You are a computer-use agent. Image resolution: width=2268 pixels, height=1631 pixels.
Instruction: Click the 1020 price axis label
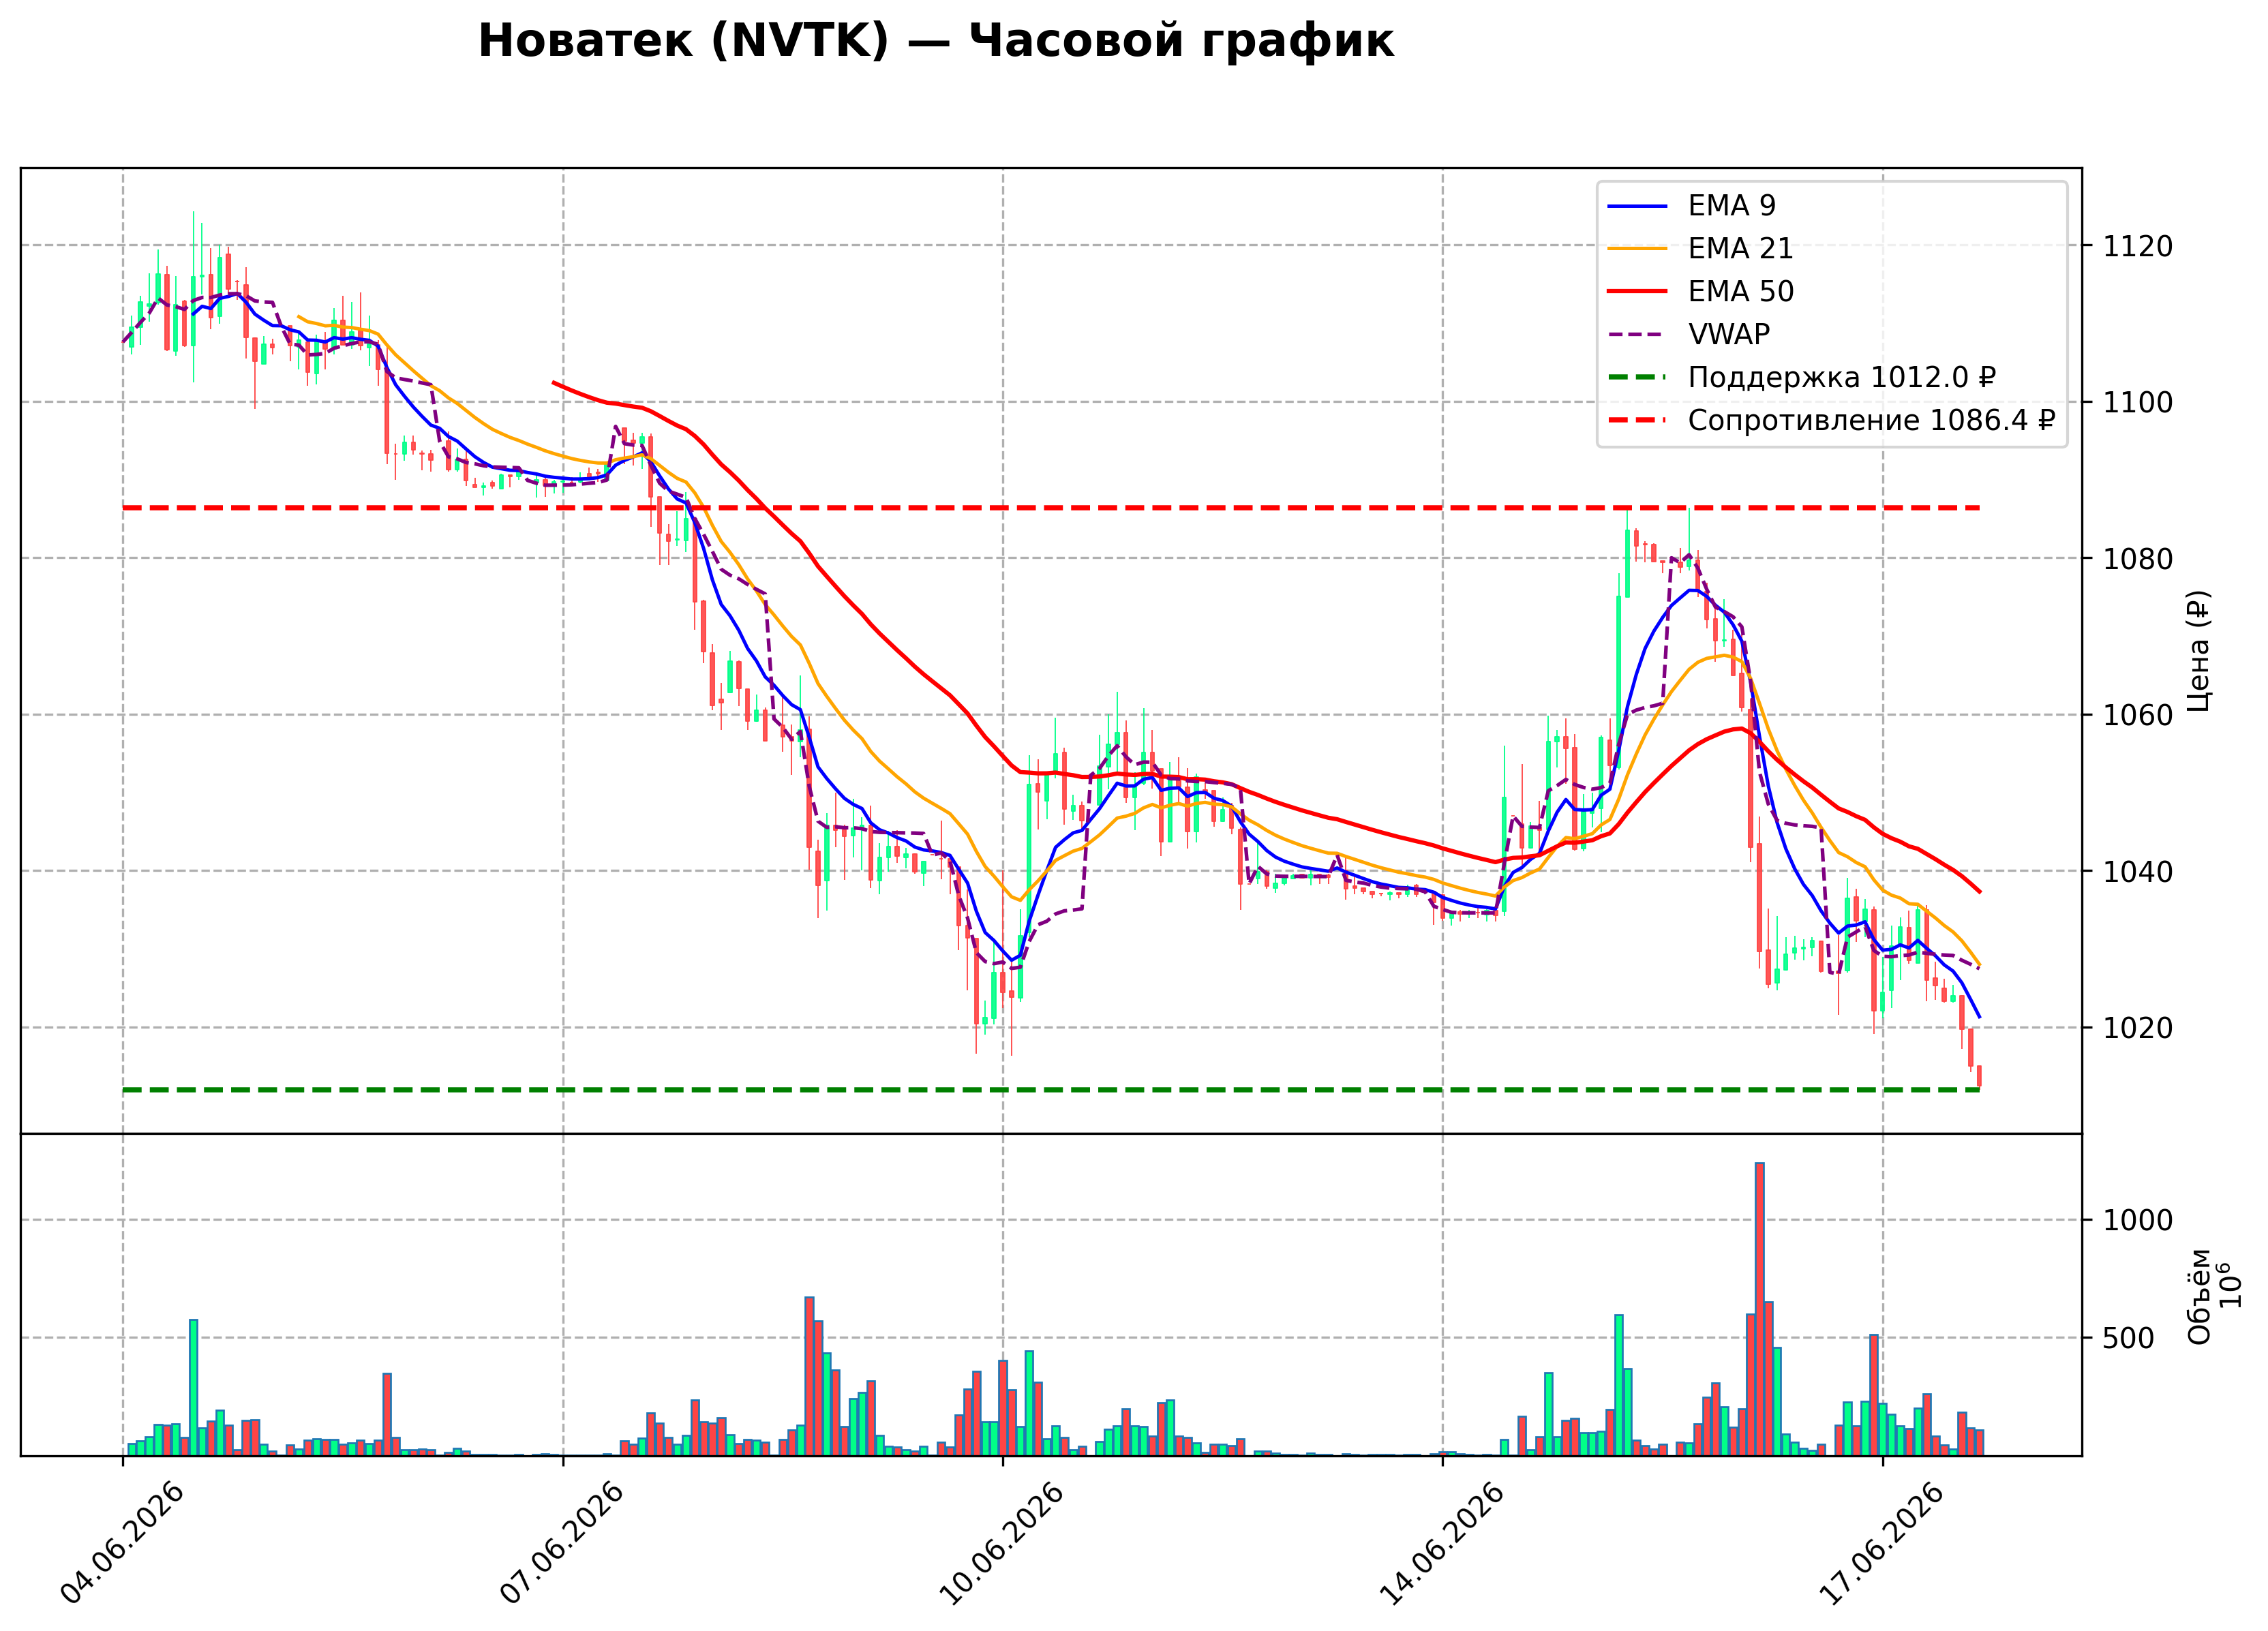[x=2138, y=1028]
